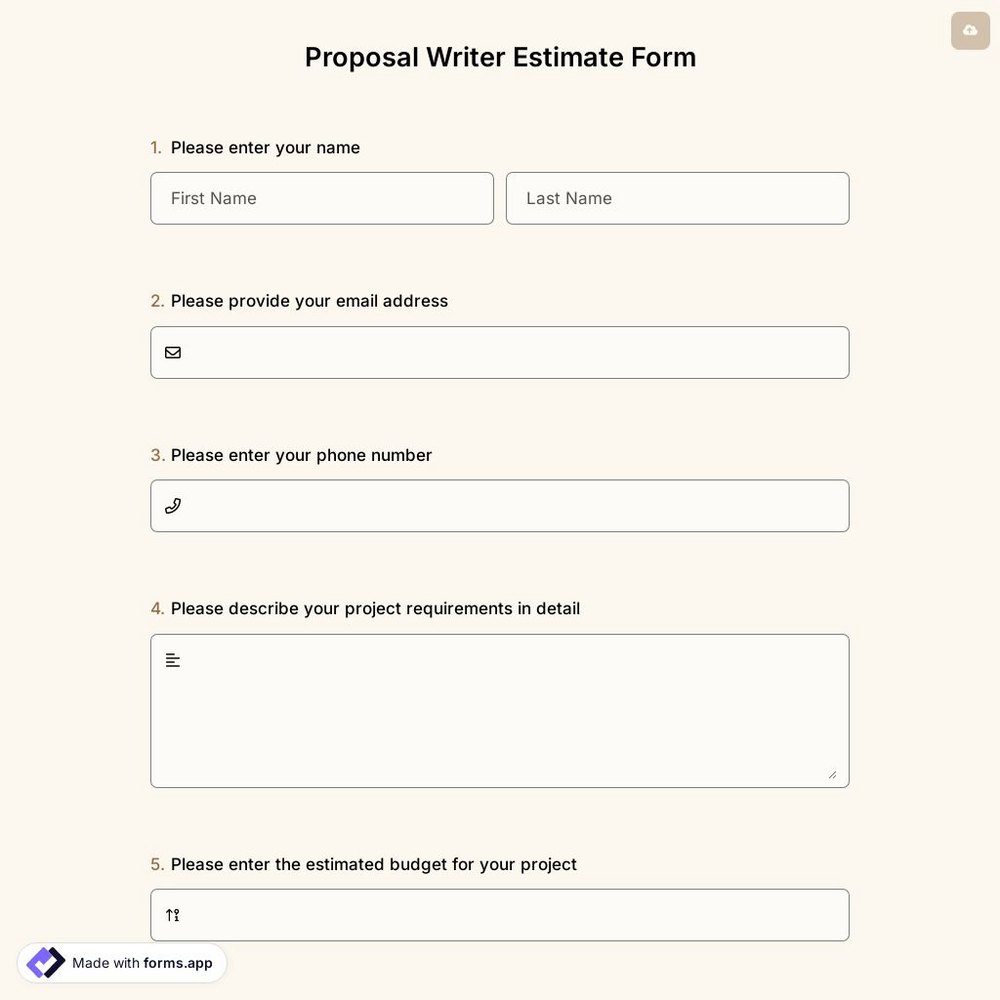
Task: Click the question 4 project requirements heading
Action: pyautogui.click(x=375, y=608)
